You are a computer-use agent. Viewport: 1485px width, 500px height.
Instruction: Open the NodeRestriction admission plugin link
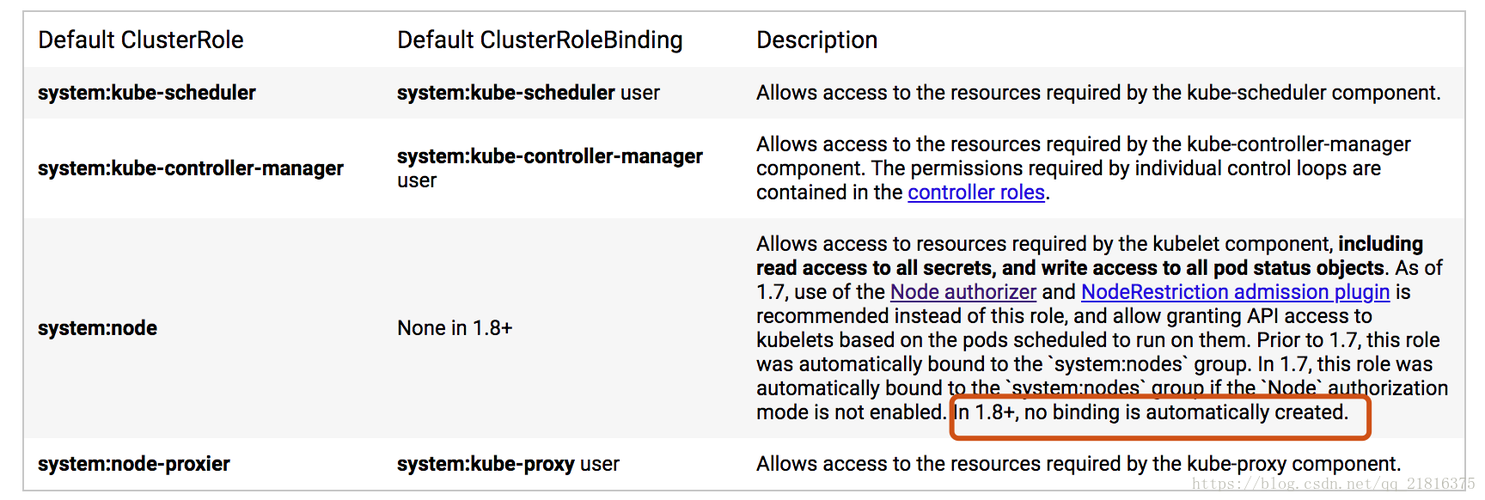1235,292
